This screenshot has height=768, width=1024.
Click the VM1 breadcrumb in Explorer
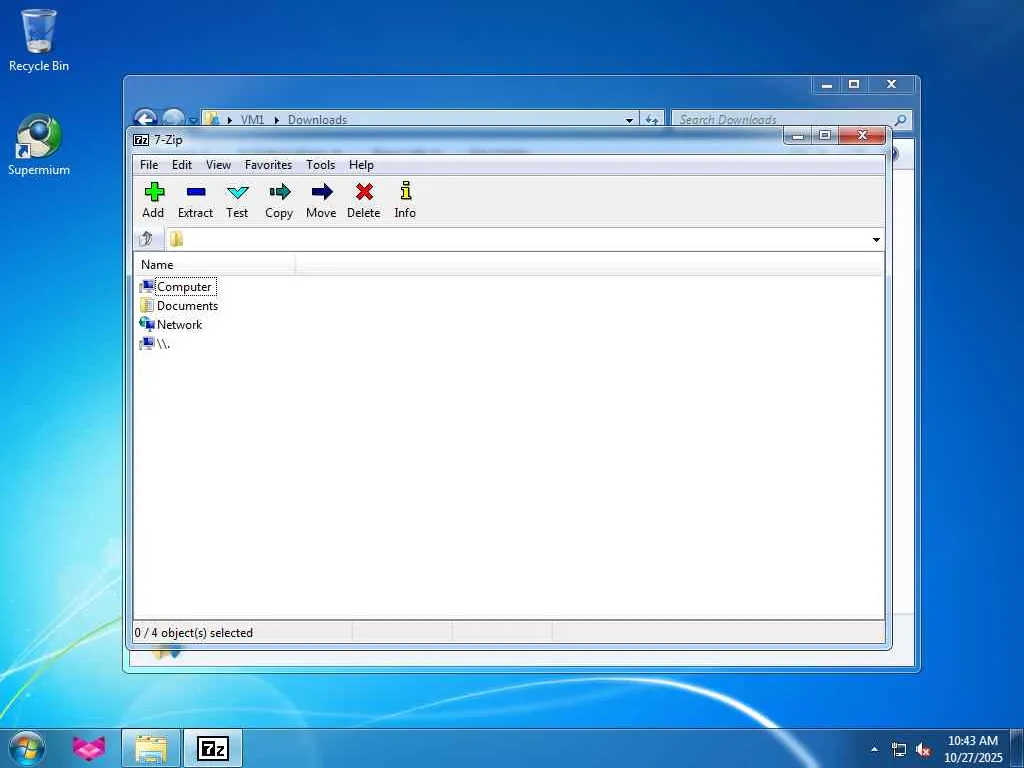tap(252, 120)
